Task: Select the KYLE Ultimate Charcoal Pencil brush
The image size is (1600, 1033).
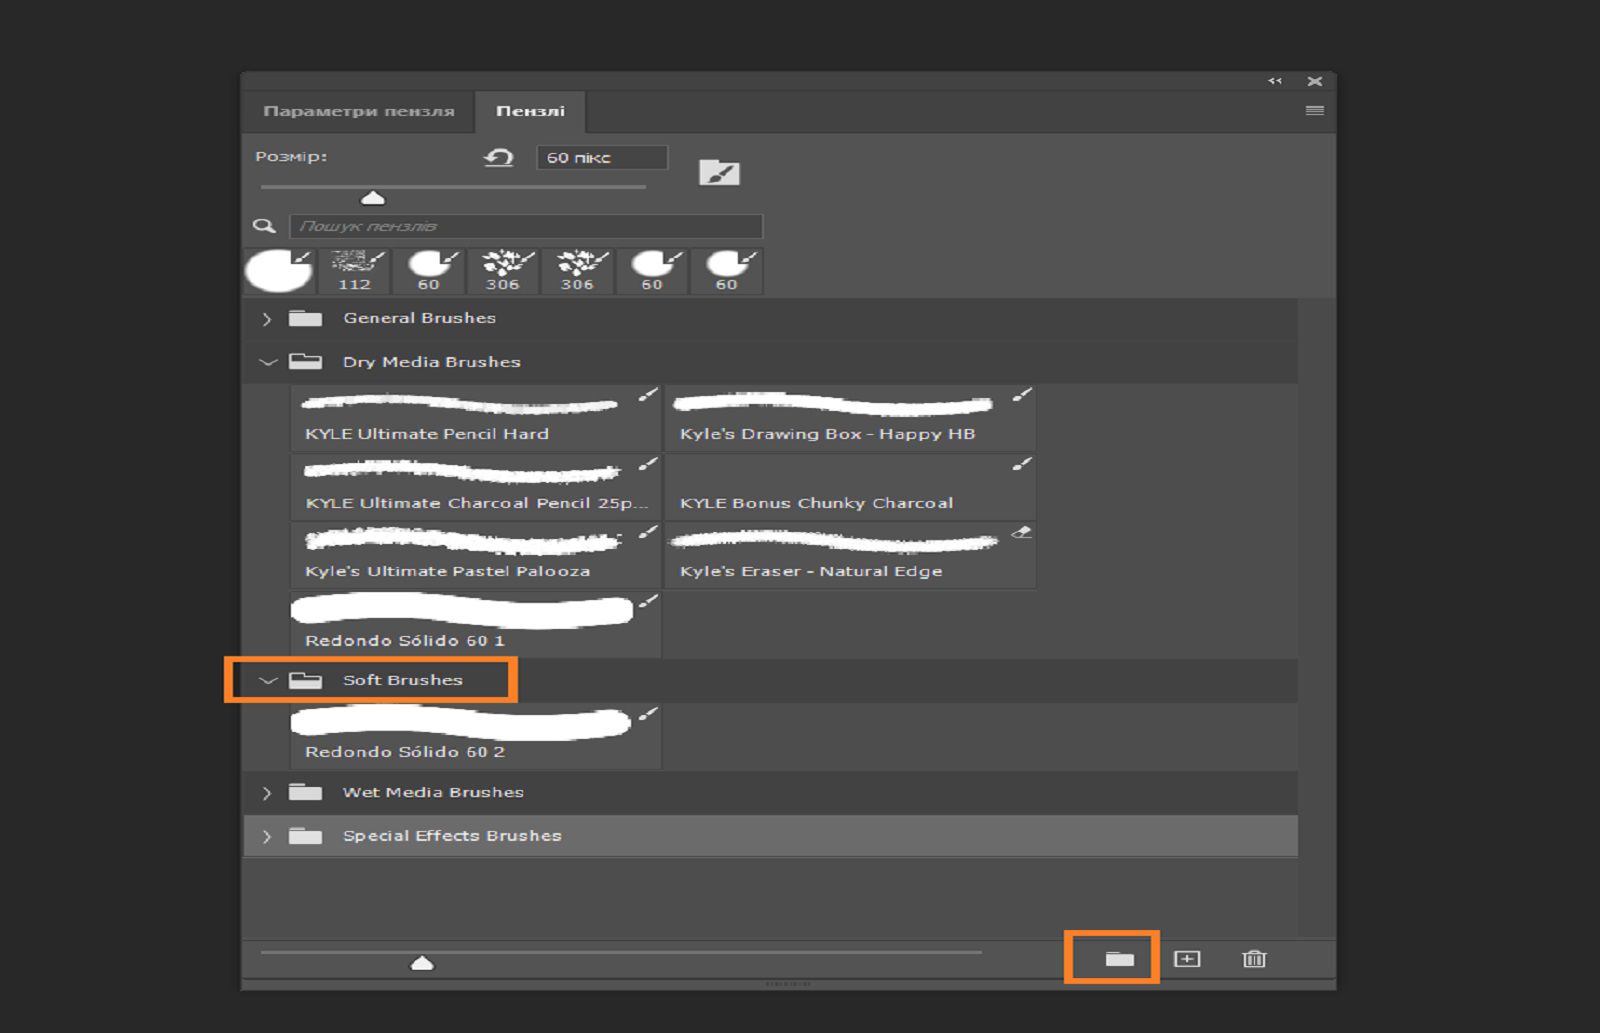Action: [476, 487]
